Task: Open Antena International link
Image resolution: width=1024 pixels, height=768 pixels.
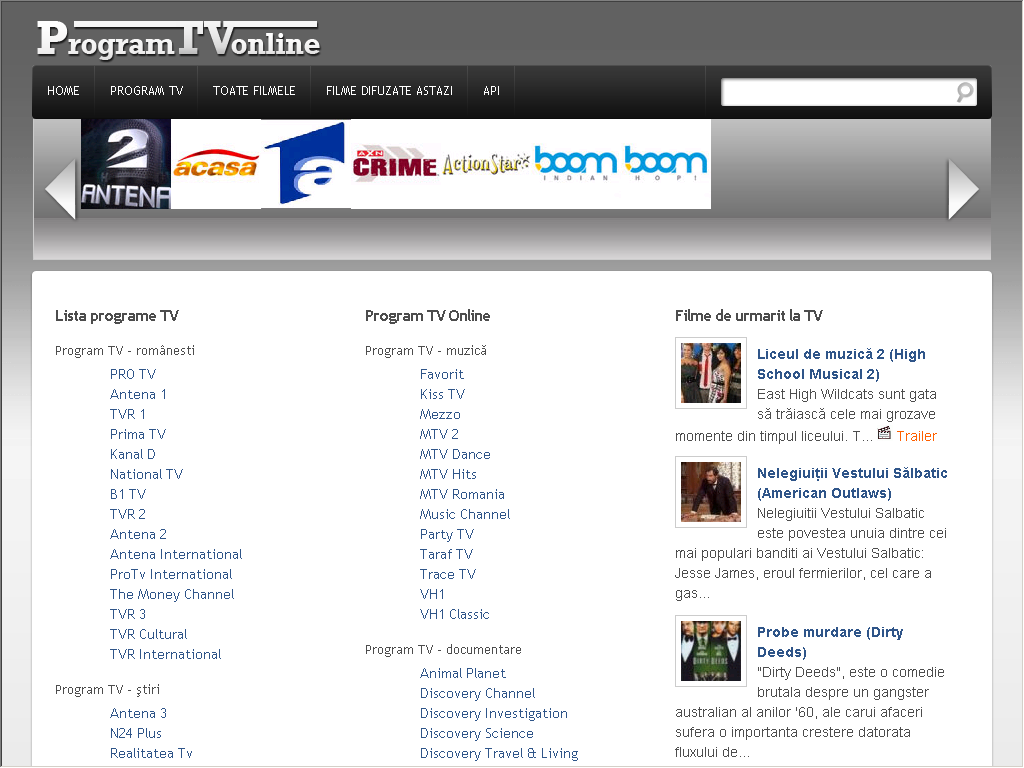Action: tap(176, 554)
